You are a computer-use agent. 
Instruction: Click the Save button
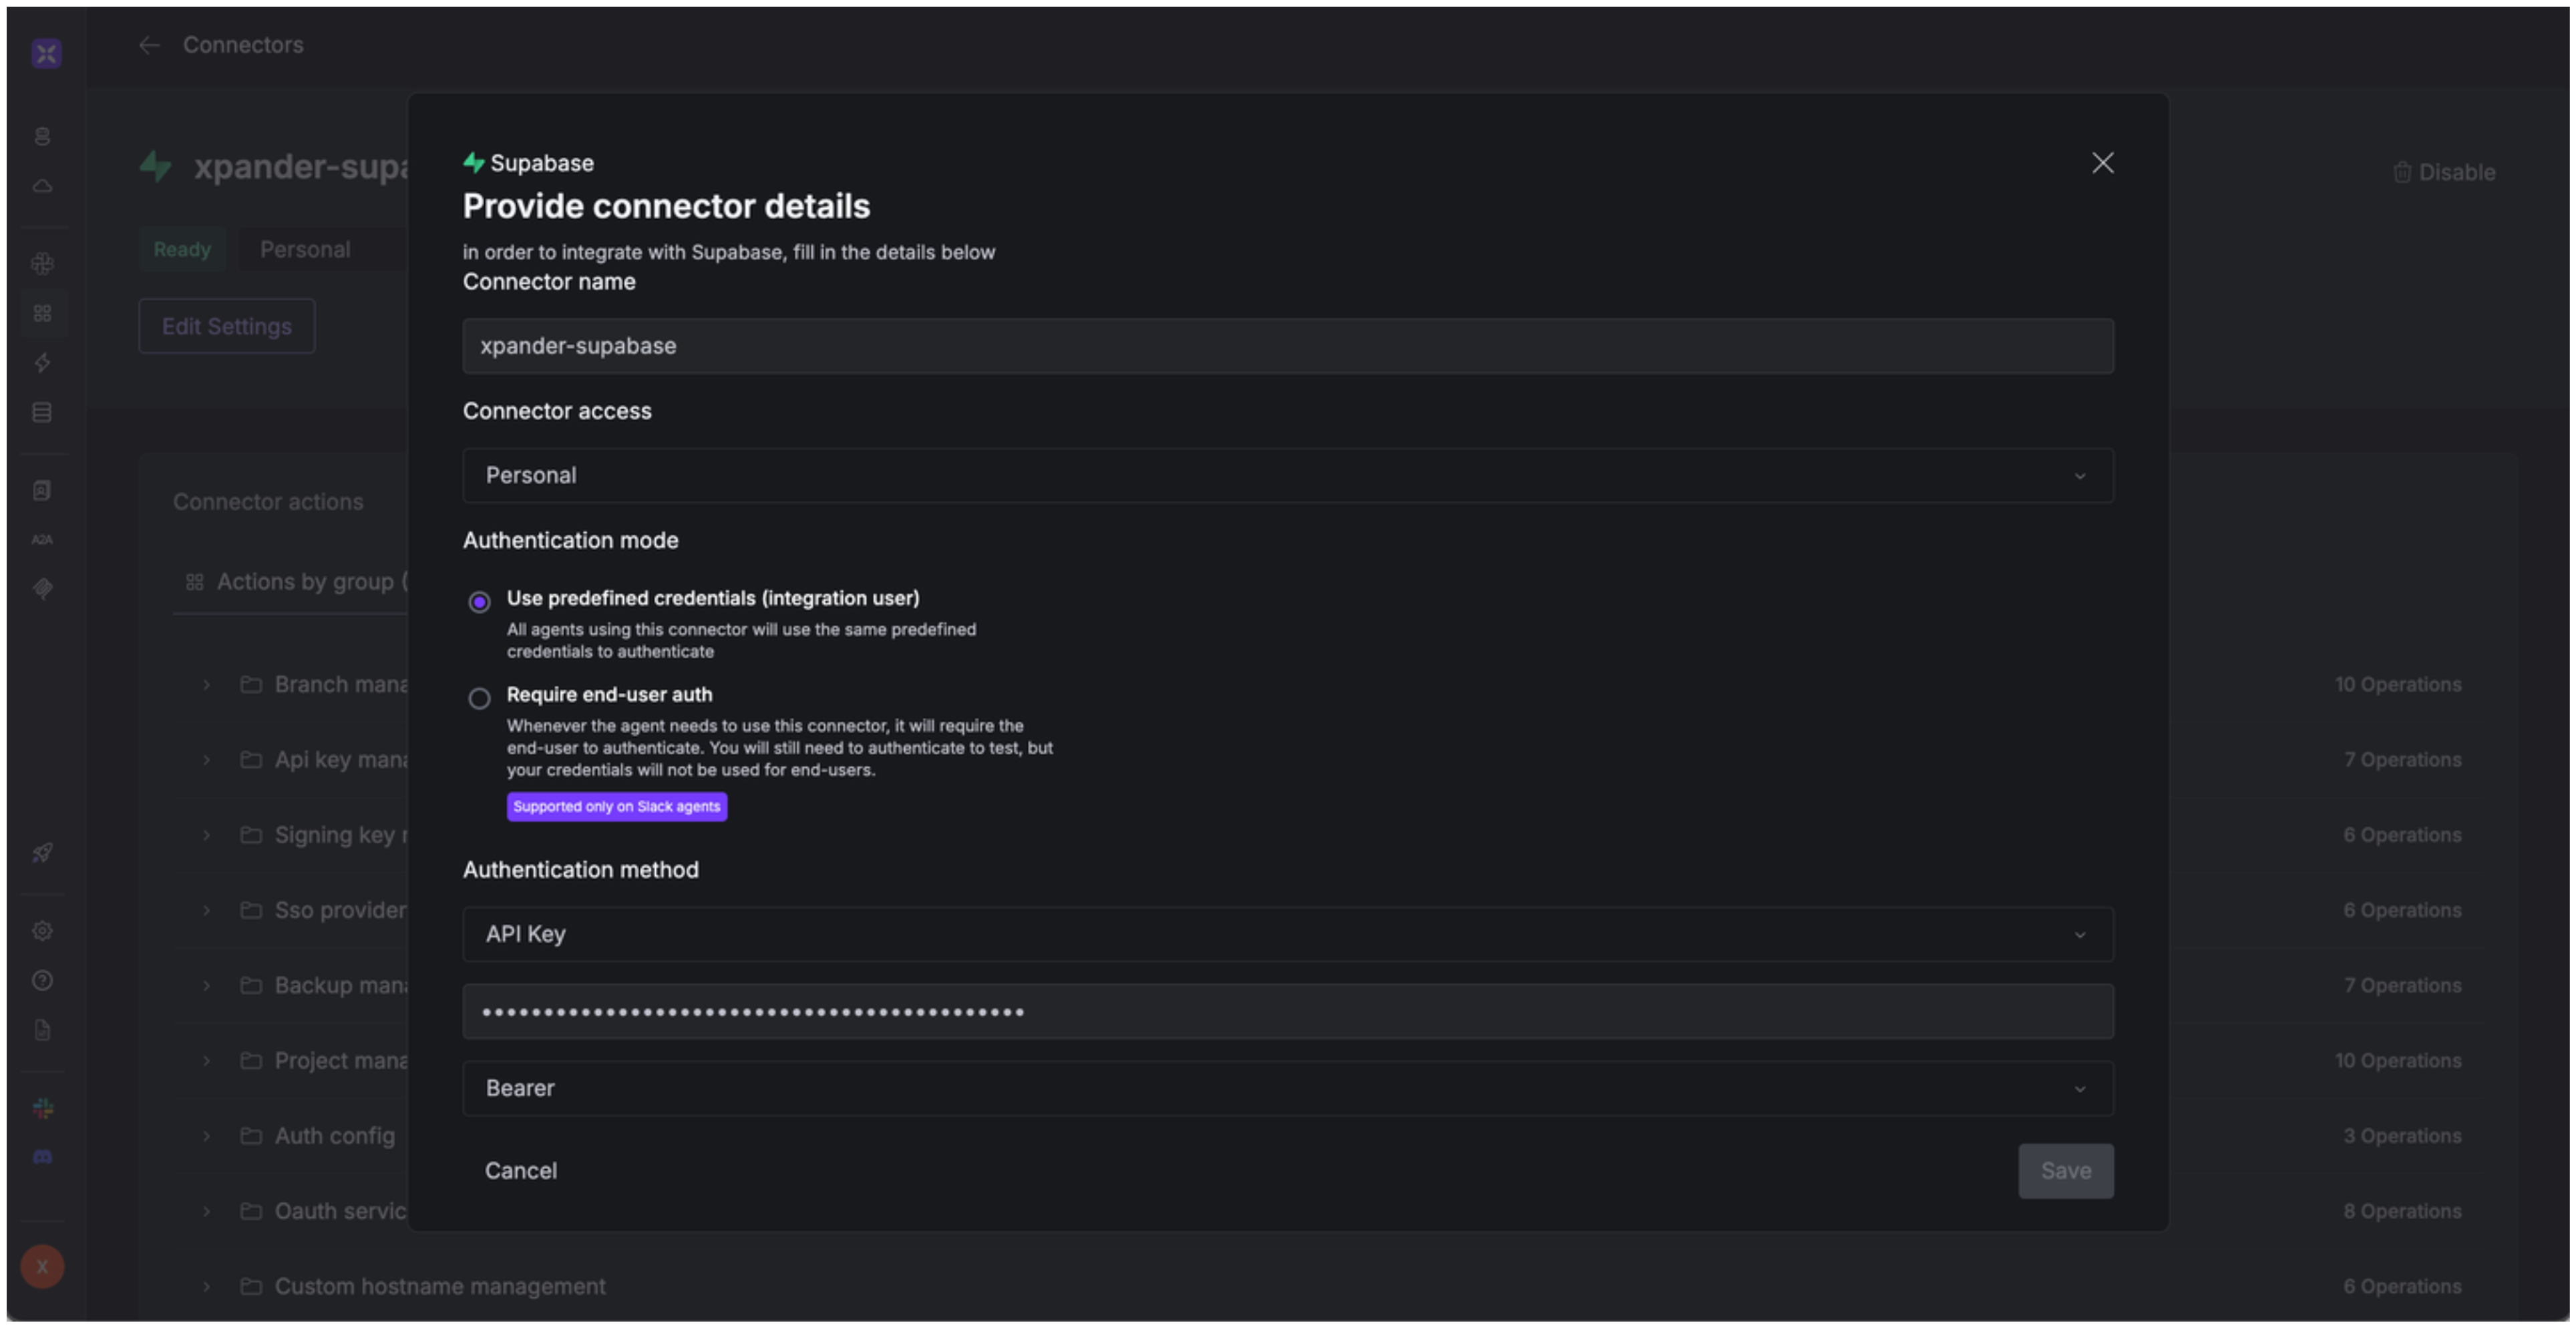coord(2065,1171)
